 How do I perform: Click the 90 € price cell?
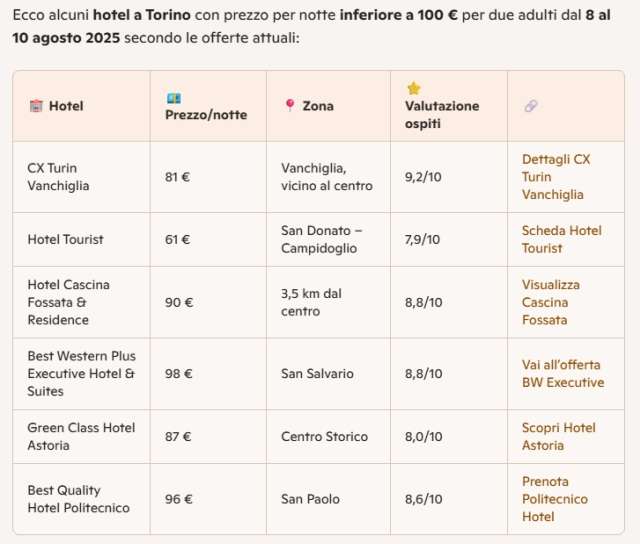179,302
